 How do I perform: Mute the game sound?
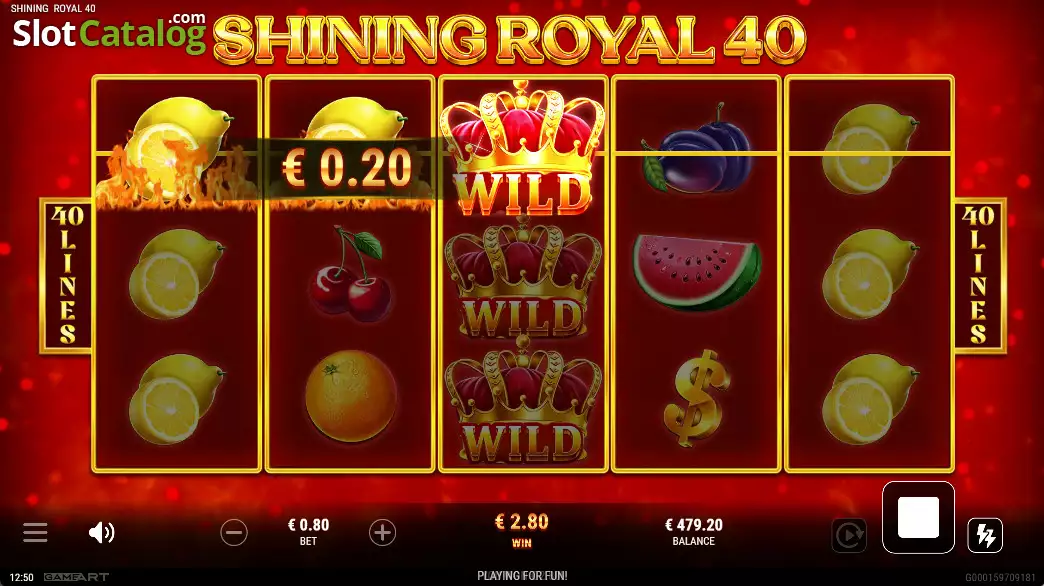pos(102,533)
